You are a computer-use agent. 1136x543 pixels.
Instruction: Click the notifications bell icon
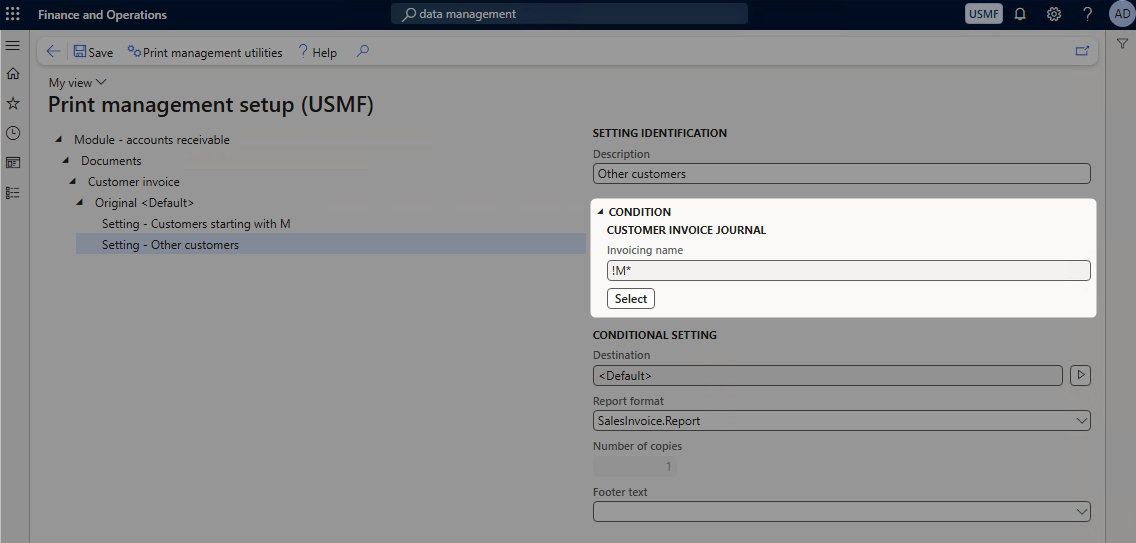tap(1020, 14)
